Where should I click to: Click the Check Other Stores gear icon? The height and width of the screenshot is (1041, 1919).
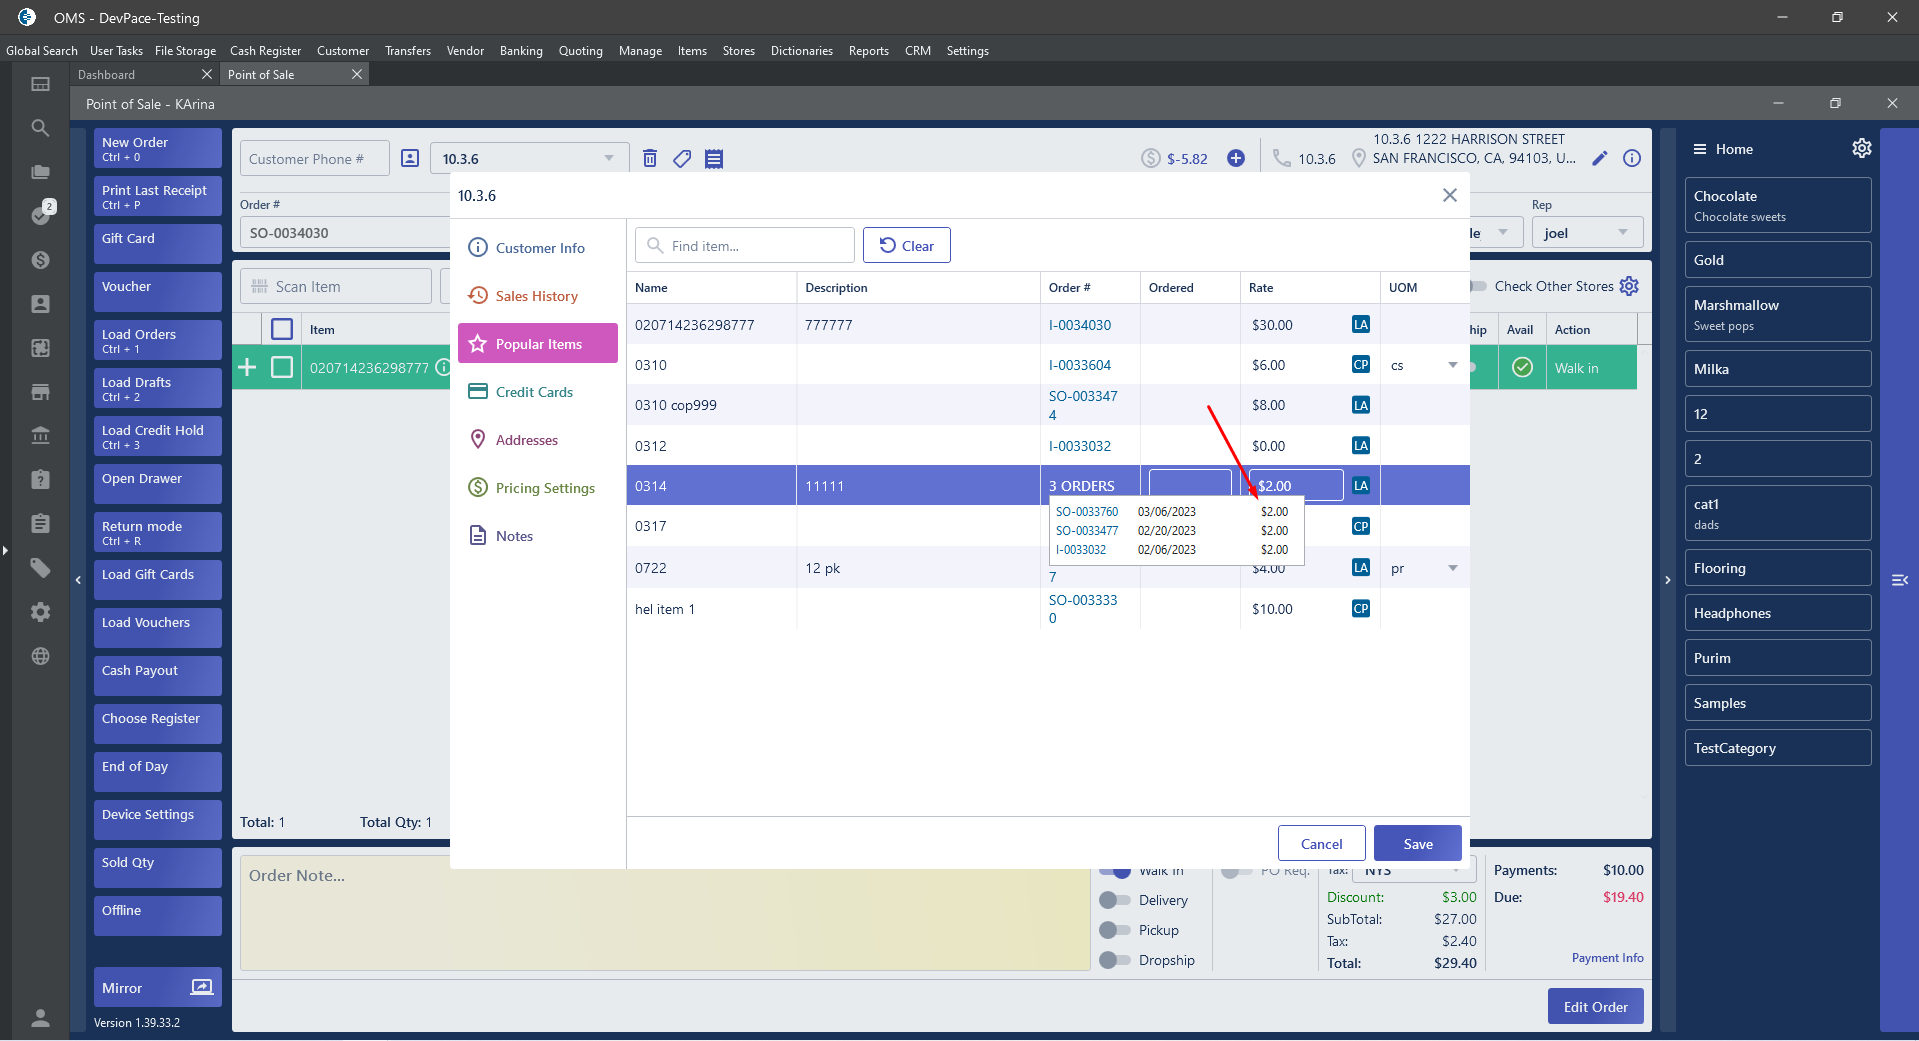point(1629,286)
